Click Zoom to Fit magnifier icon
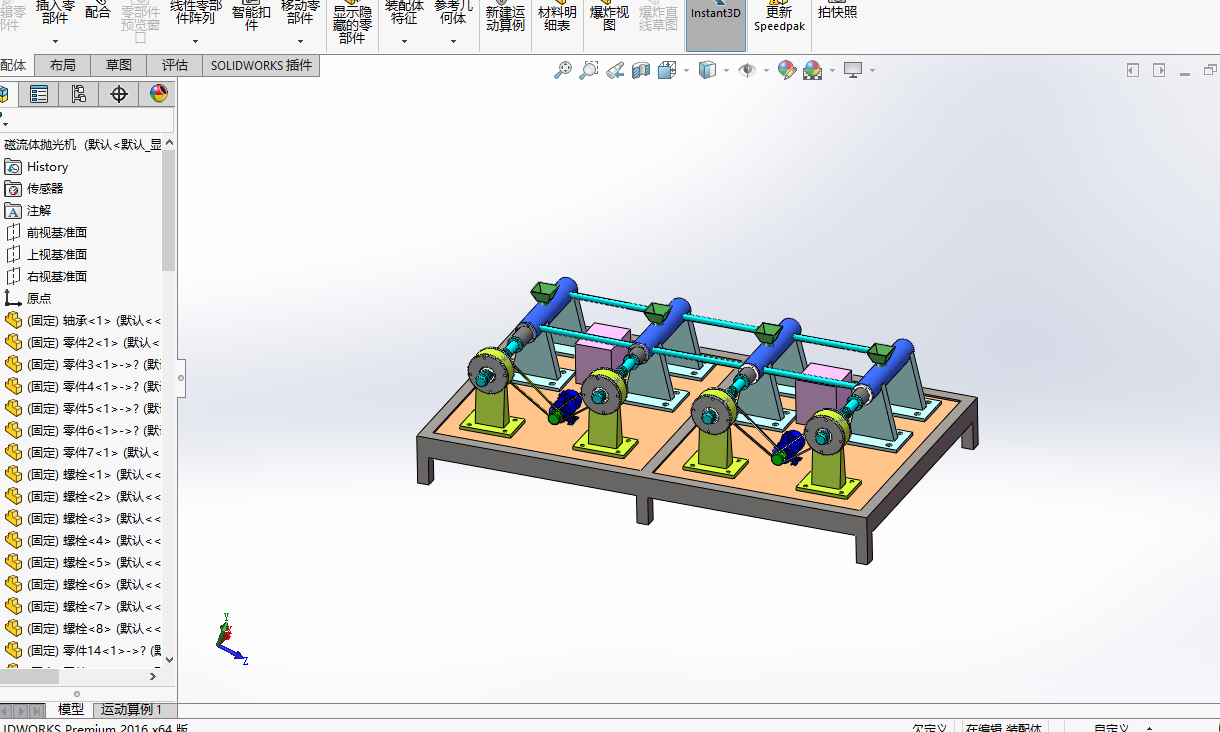Screen dimensions: 1220x732 click(x=563, y=70)
